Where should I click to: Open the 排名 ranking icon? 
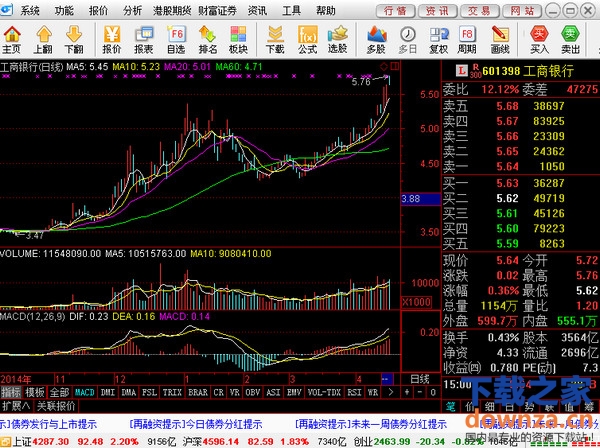coord(207,40)
